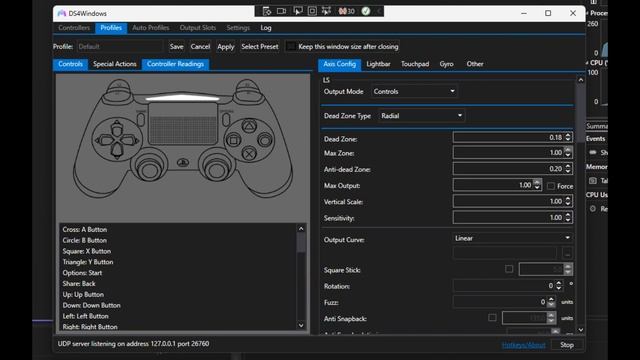Click D-pad left on the controller image
The width and height of the screenshot is (640, 360).
tap(104, 140)
